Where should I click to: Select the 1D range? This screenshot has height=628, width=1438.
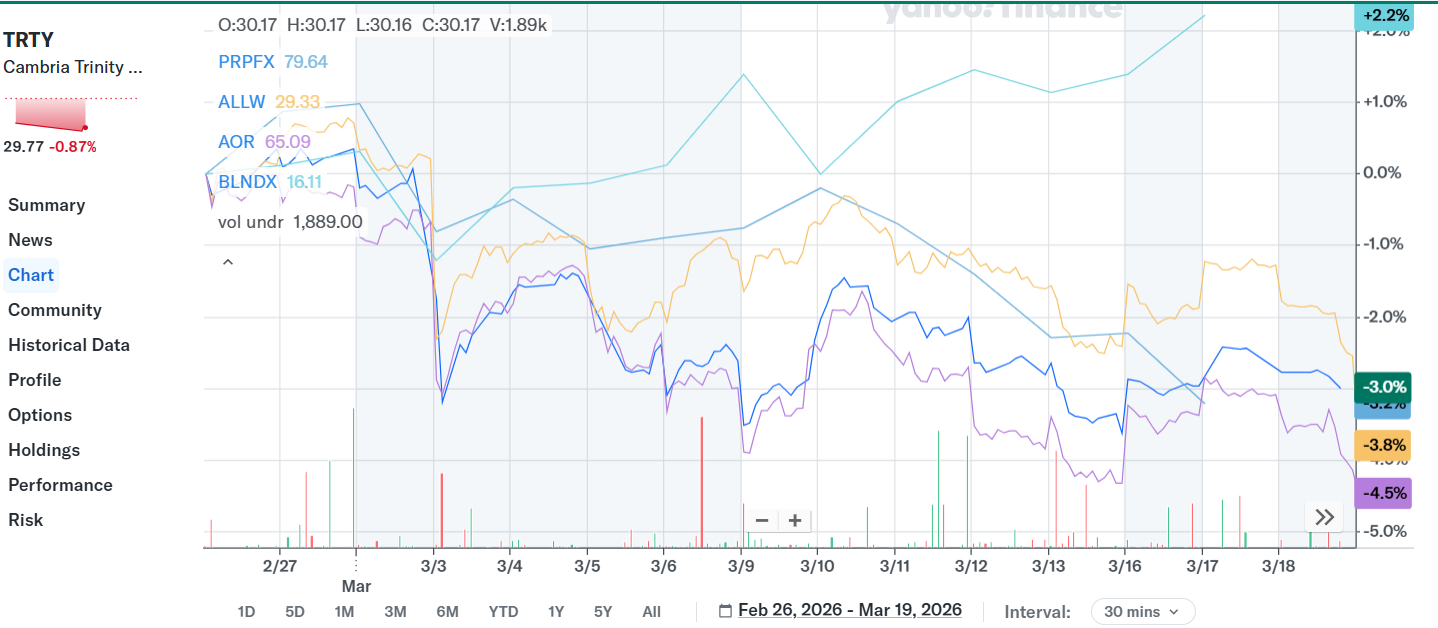(x=246, y=611)
